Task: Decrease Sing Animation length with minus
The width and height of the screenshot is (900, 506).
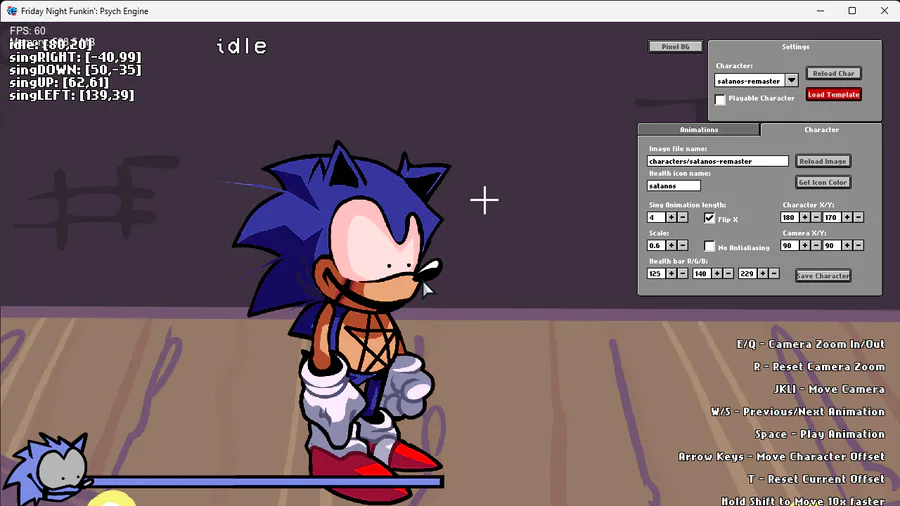Action: 682,217
